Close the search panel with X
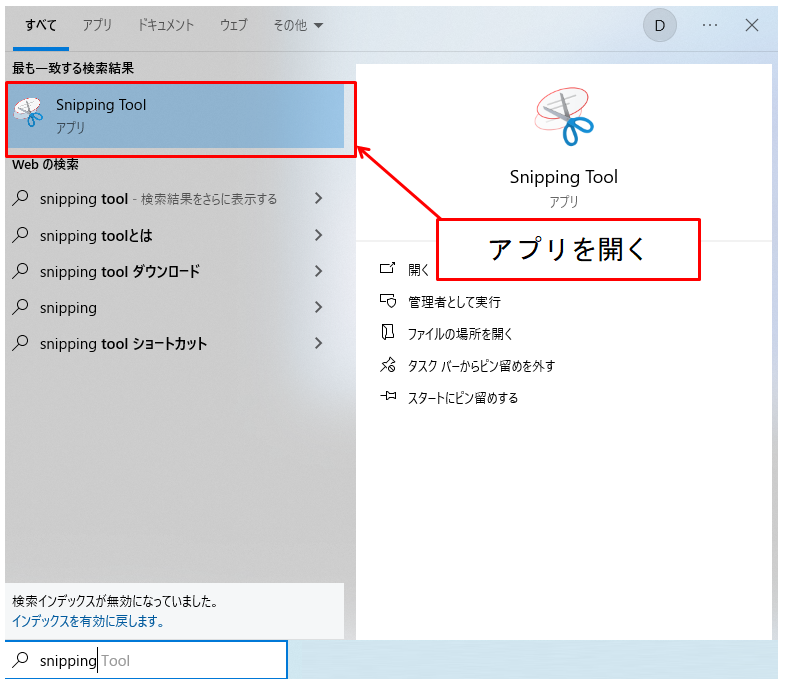The width and height of the screenshot is (785, 684). pyautogui.click(x=751, y=25)
